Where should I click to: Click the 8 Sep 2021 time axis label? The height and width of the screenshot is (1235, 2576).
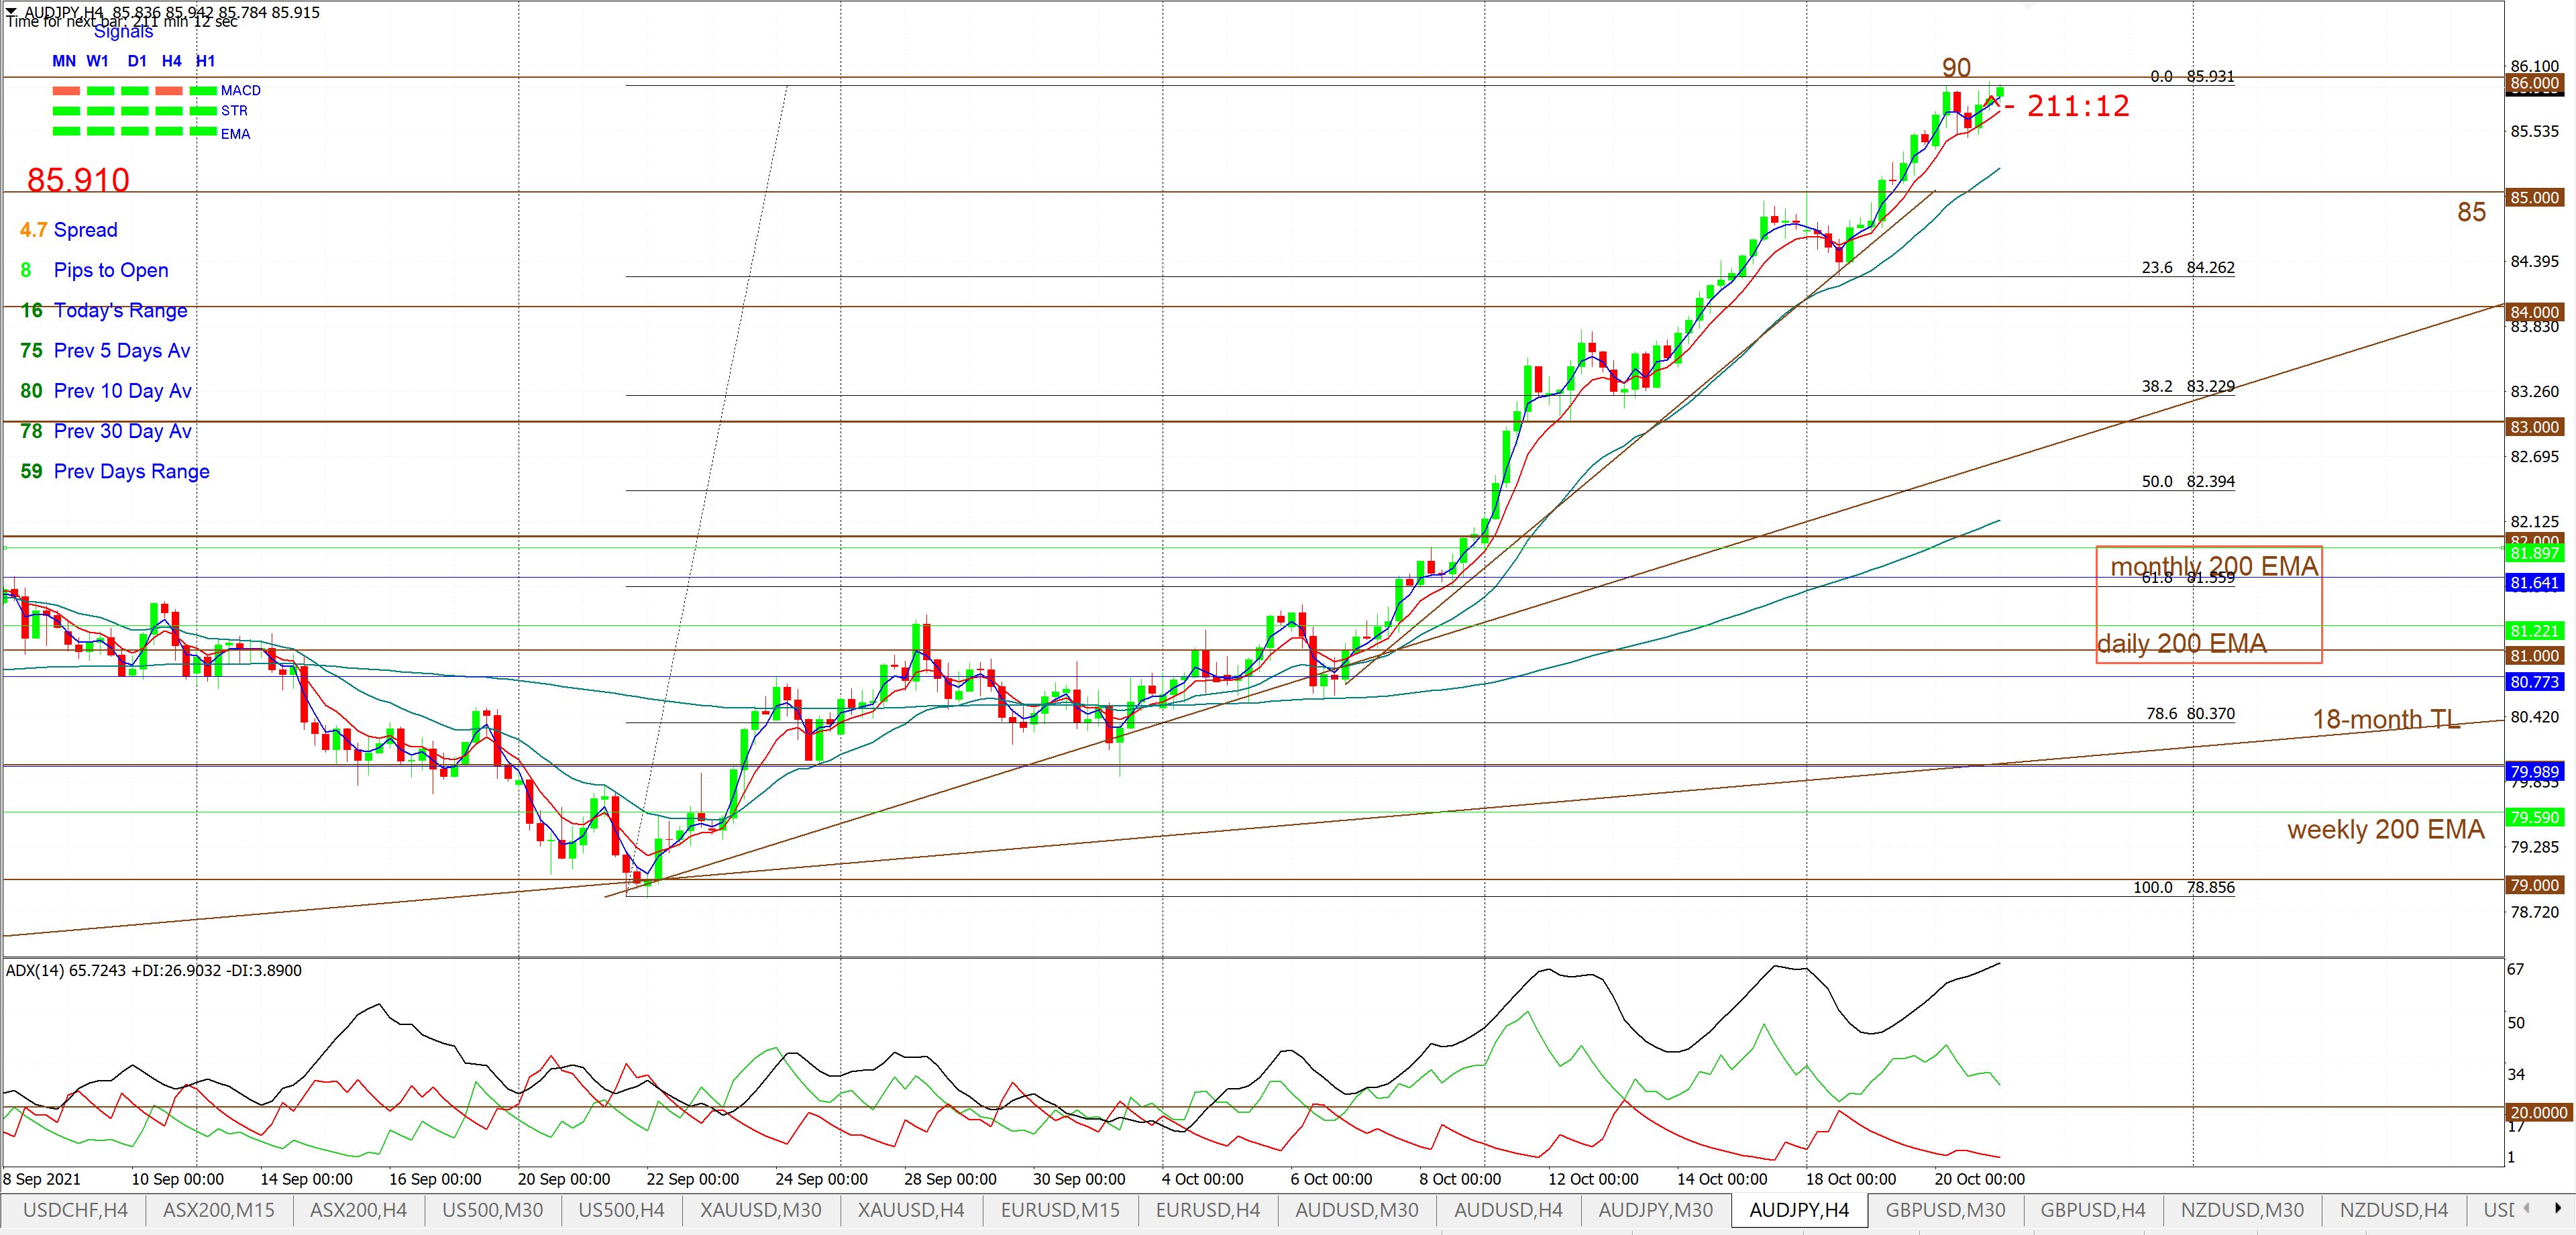[x=42, y=1179]
